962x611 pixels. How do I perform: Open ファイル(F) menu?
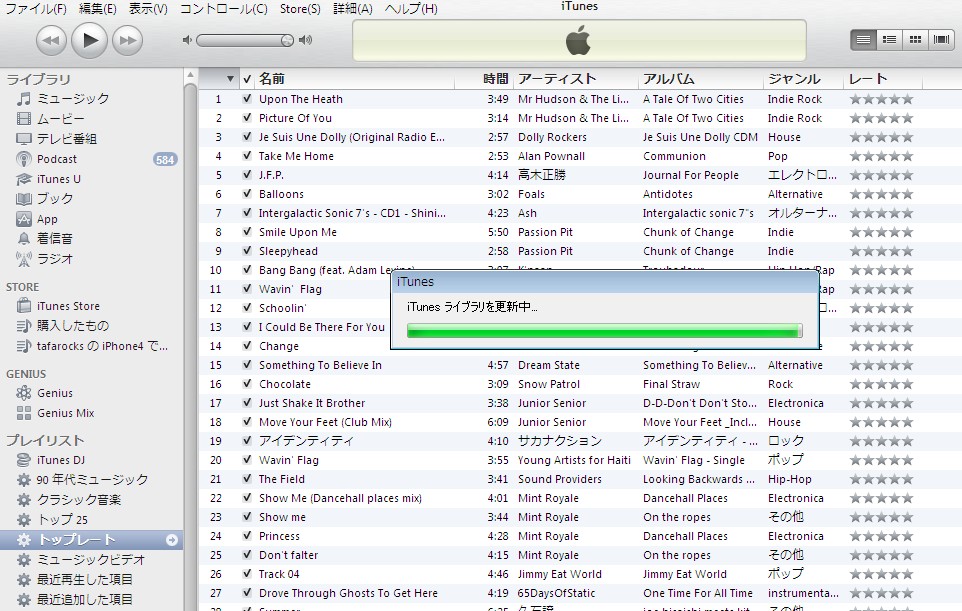click(36, 9)
